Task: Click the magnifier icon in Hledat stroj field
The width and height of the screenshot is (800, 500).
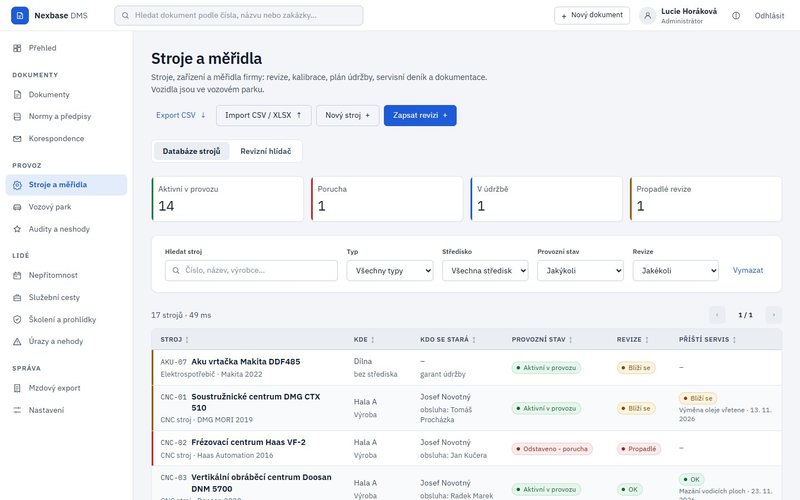Action: (176, 270)
